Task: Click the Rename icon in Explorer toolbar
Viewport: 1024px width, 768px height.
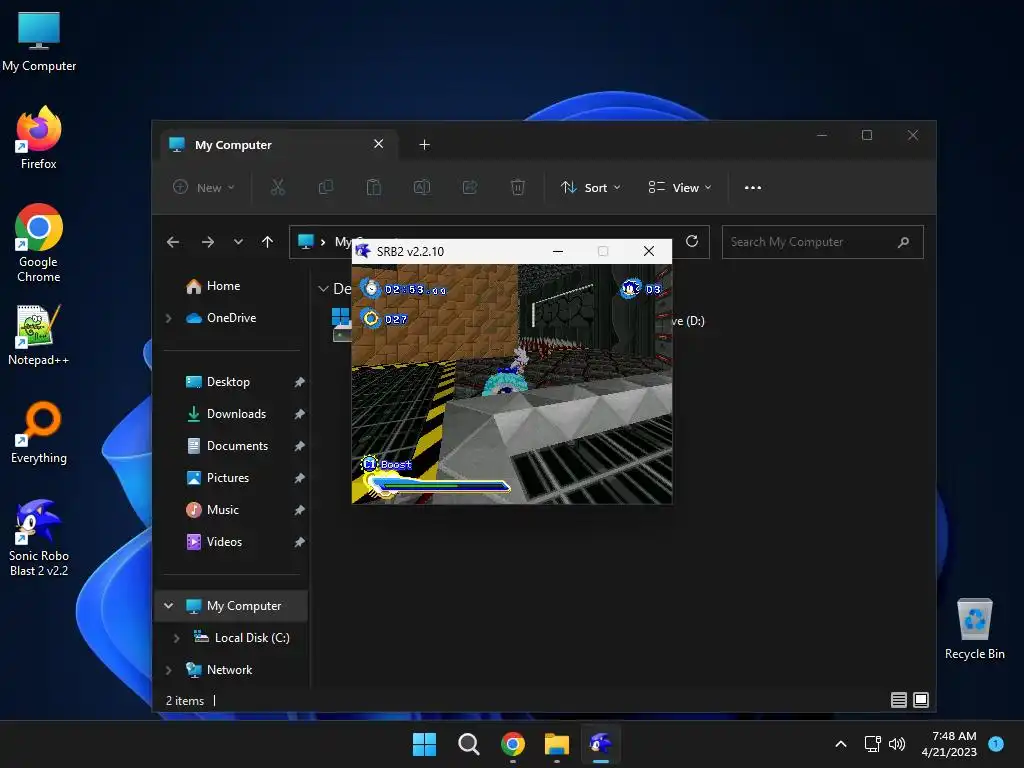Action: coord(422,187)
